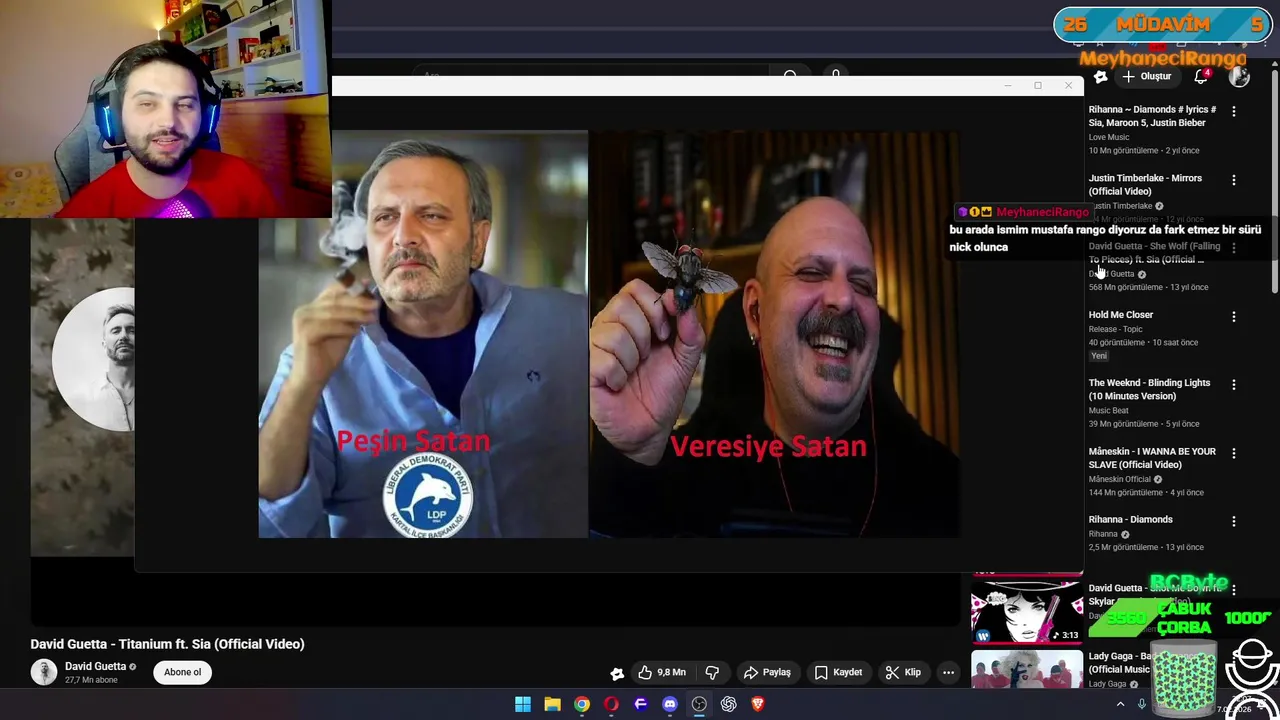Image resolution: width=1280 pixels, height=720 pixels.
Task: Open the account profile avatar
Action: point(1240,76)
